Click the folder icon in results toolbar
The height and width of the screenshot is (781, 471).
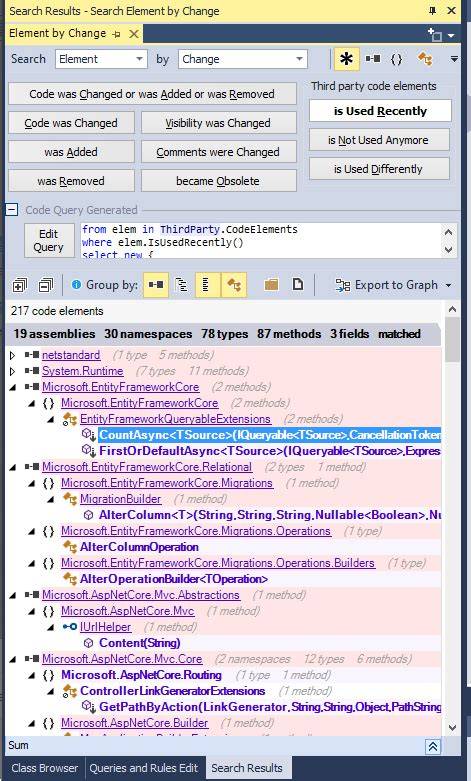pyautogui.click(x=271, y=285)
